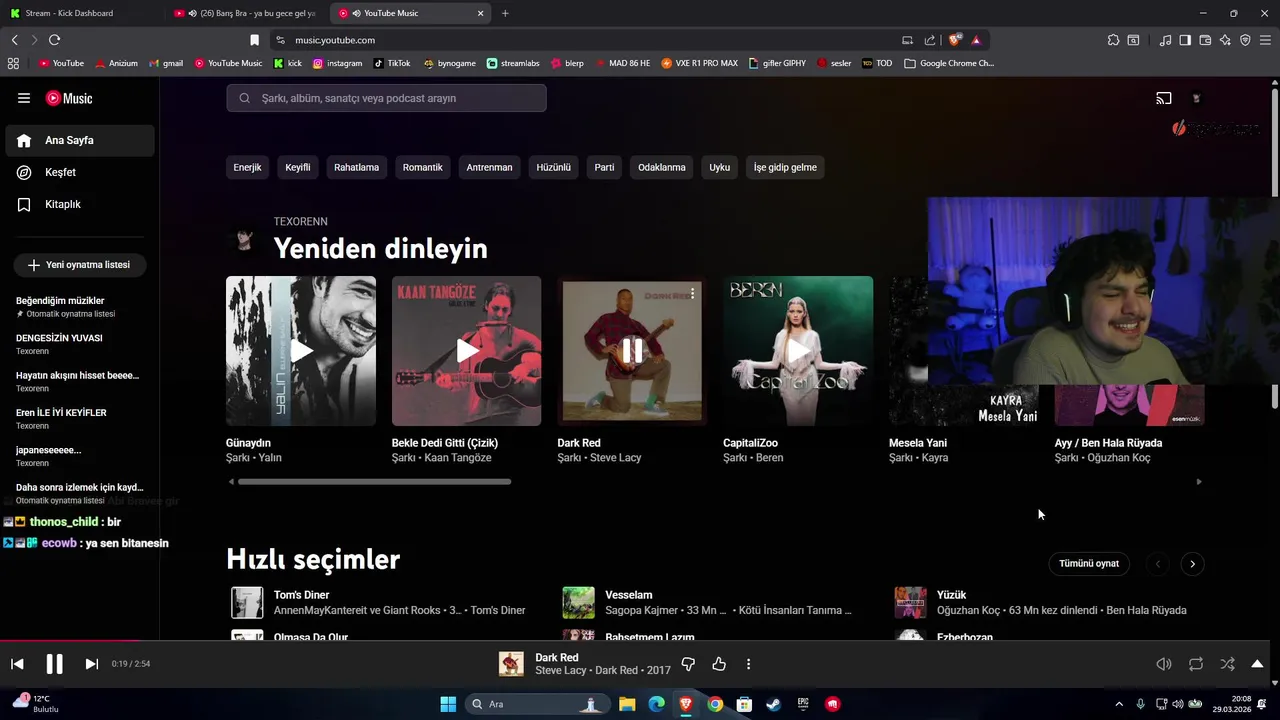
Task: Open the browser extensions puzzle icon
Action: coord(1113,40)
